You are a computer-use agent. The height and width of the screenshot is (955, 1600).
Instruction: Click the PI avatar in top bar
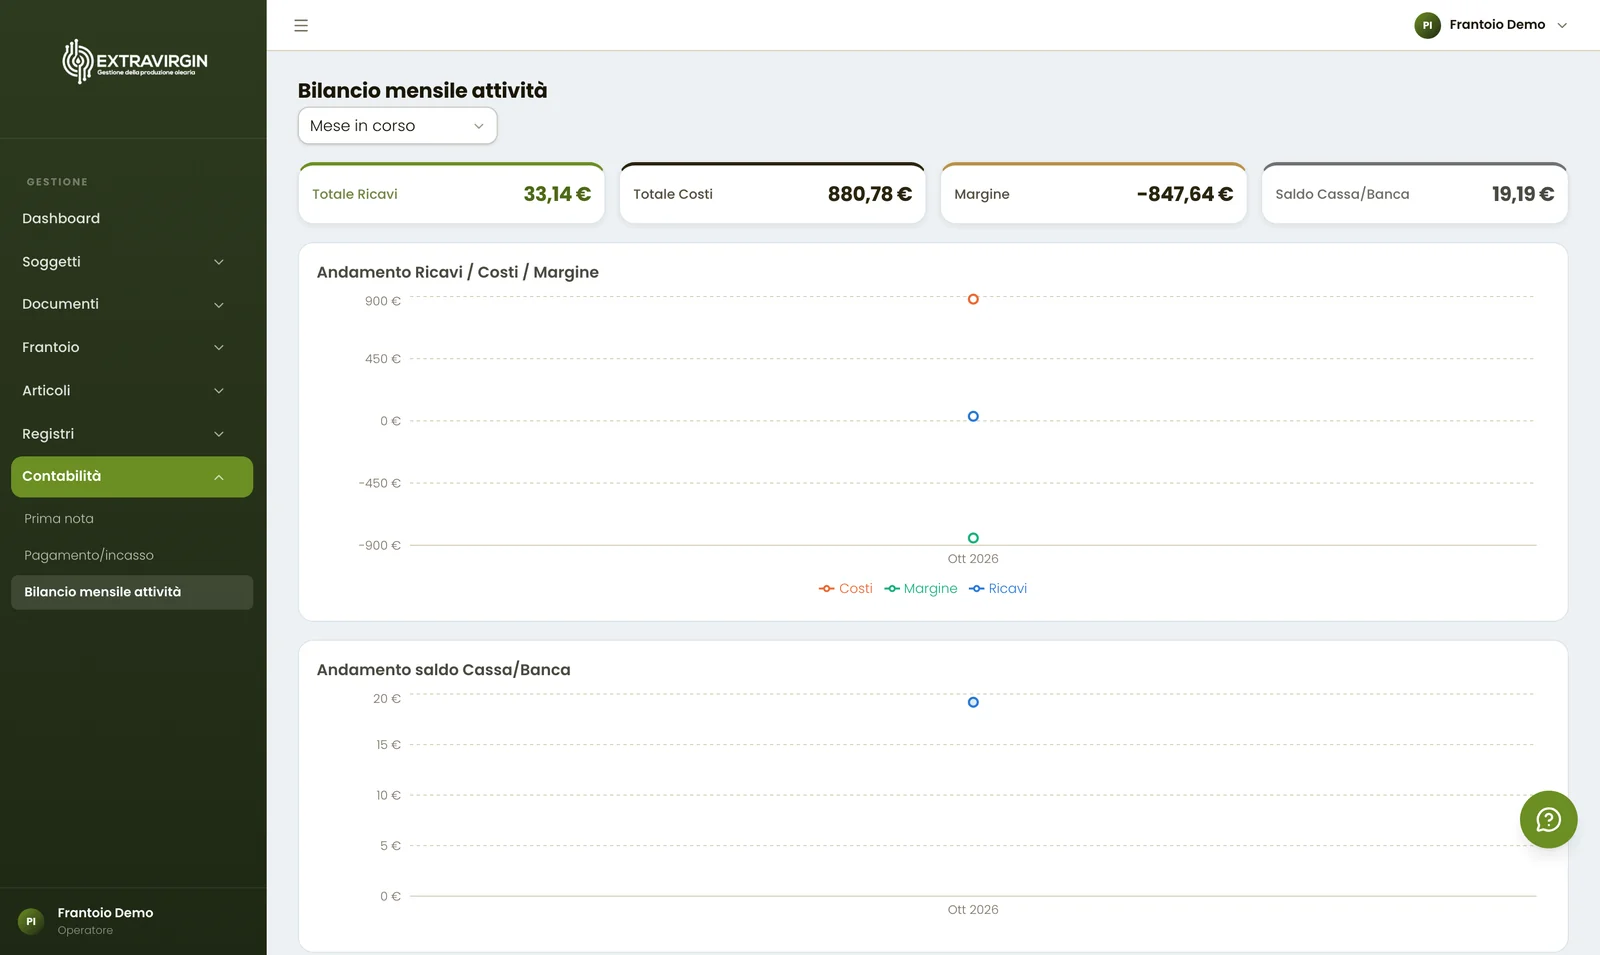pos(1427,25)
